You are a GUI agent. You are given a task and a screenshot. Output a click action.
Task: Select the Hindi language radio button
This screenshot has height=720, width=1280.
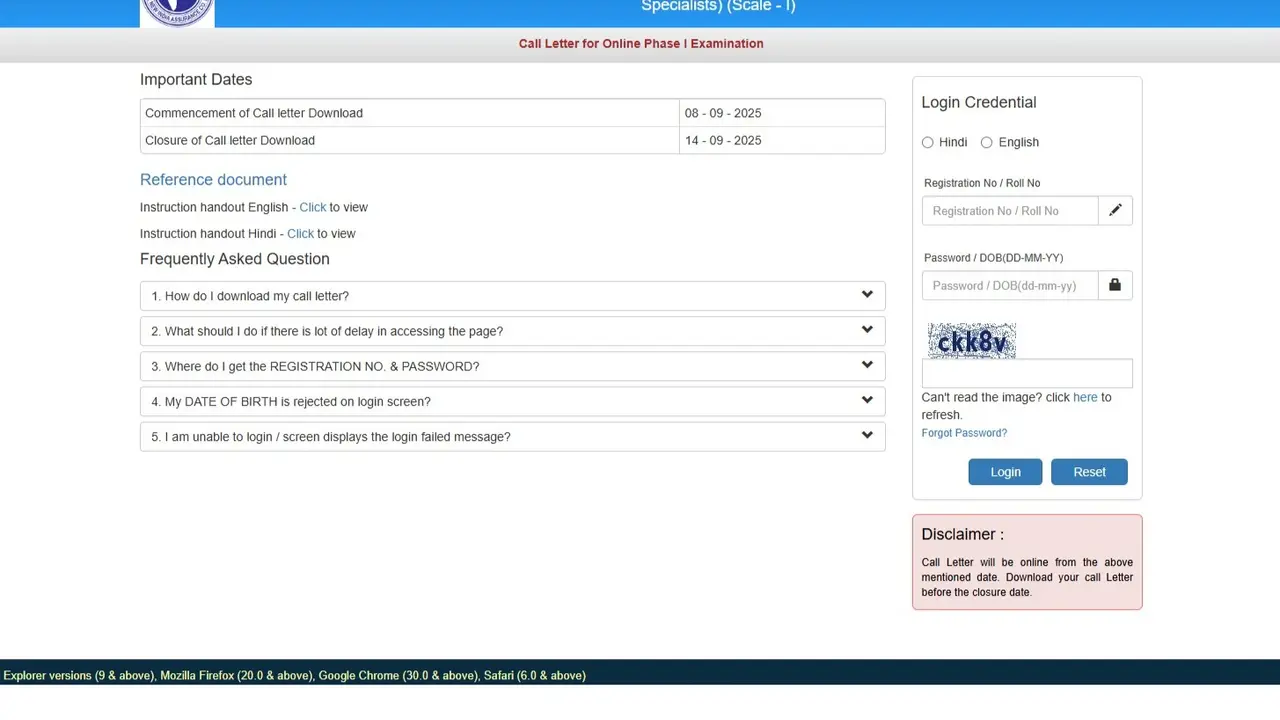pyautogui.click(x=927, y=142)
